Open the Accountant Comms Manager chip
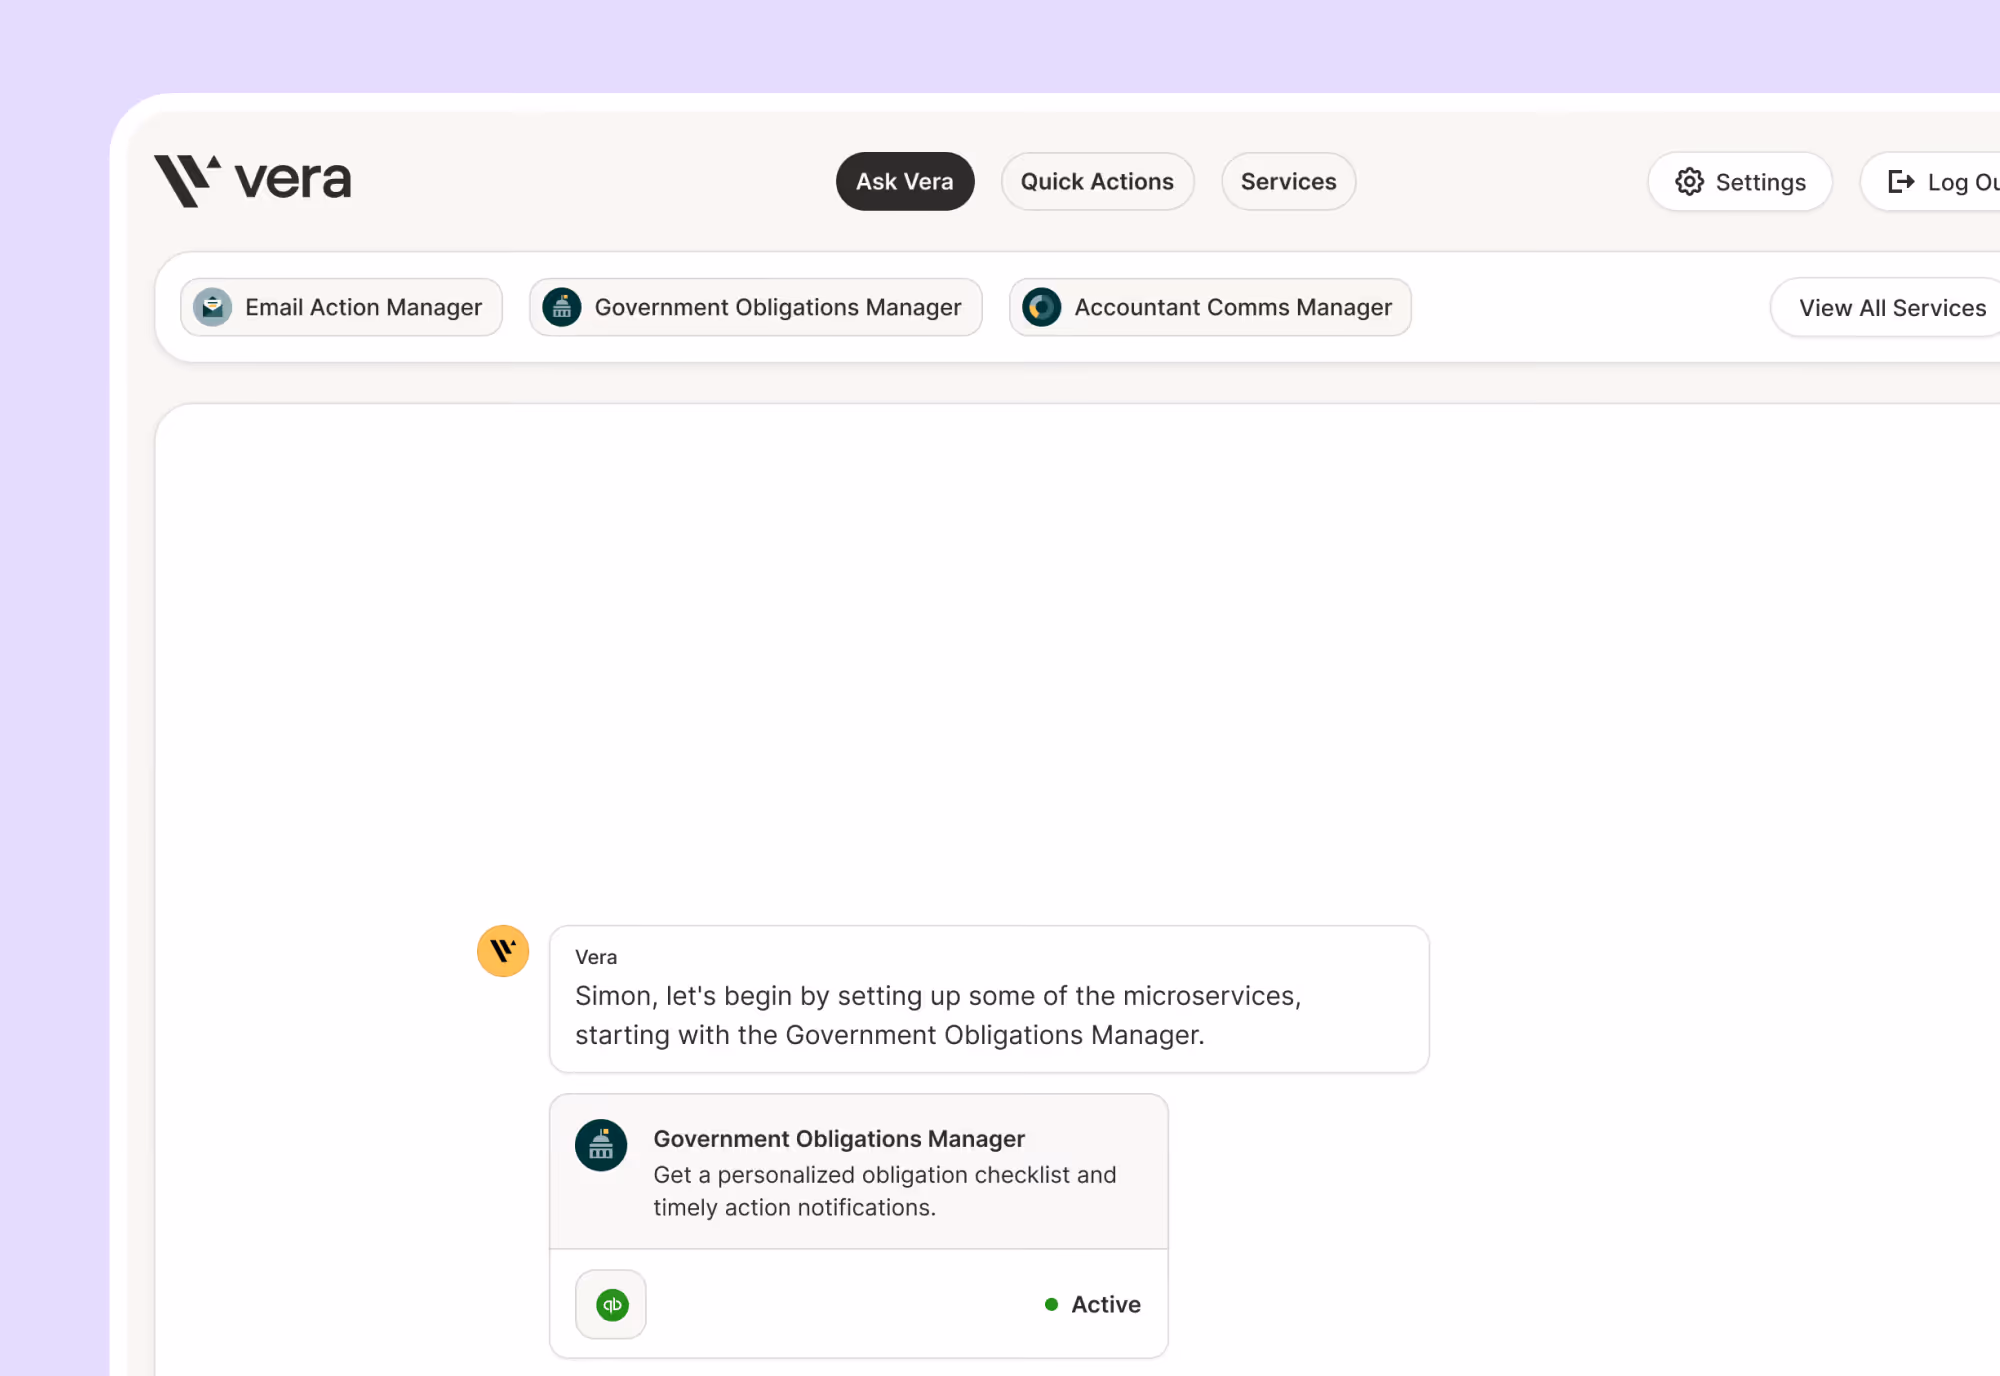The height and width of the screenshot is (1376, 2000). point(1210,307)
